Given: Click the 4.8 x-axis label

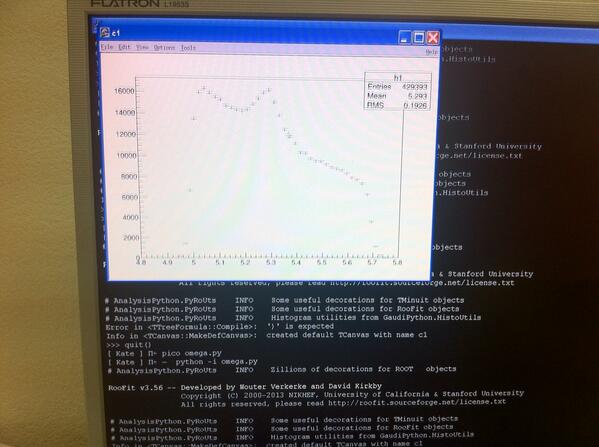Looking at the screenshot, I should point(141,262).
